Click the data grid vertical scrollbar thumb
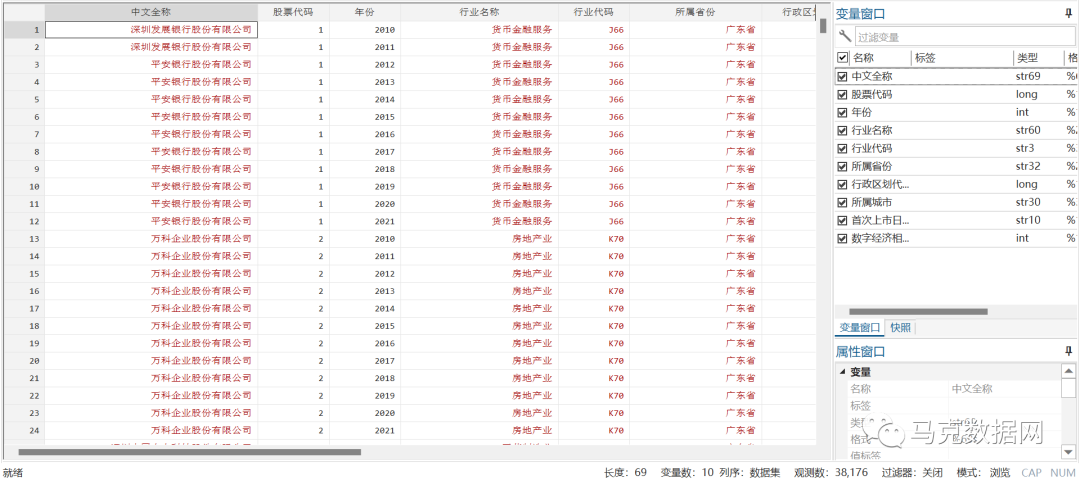The height and width of the screenshot is (480, 1080). (x=823, y=25)
